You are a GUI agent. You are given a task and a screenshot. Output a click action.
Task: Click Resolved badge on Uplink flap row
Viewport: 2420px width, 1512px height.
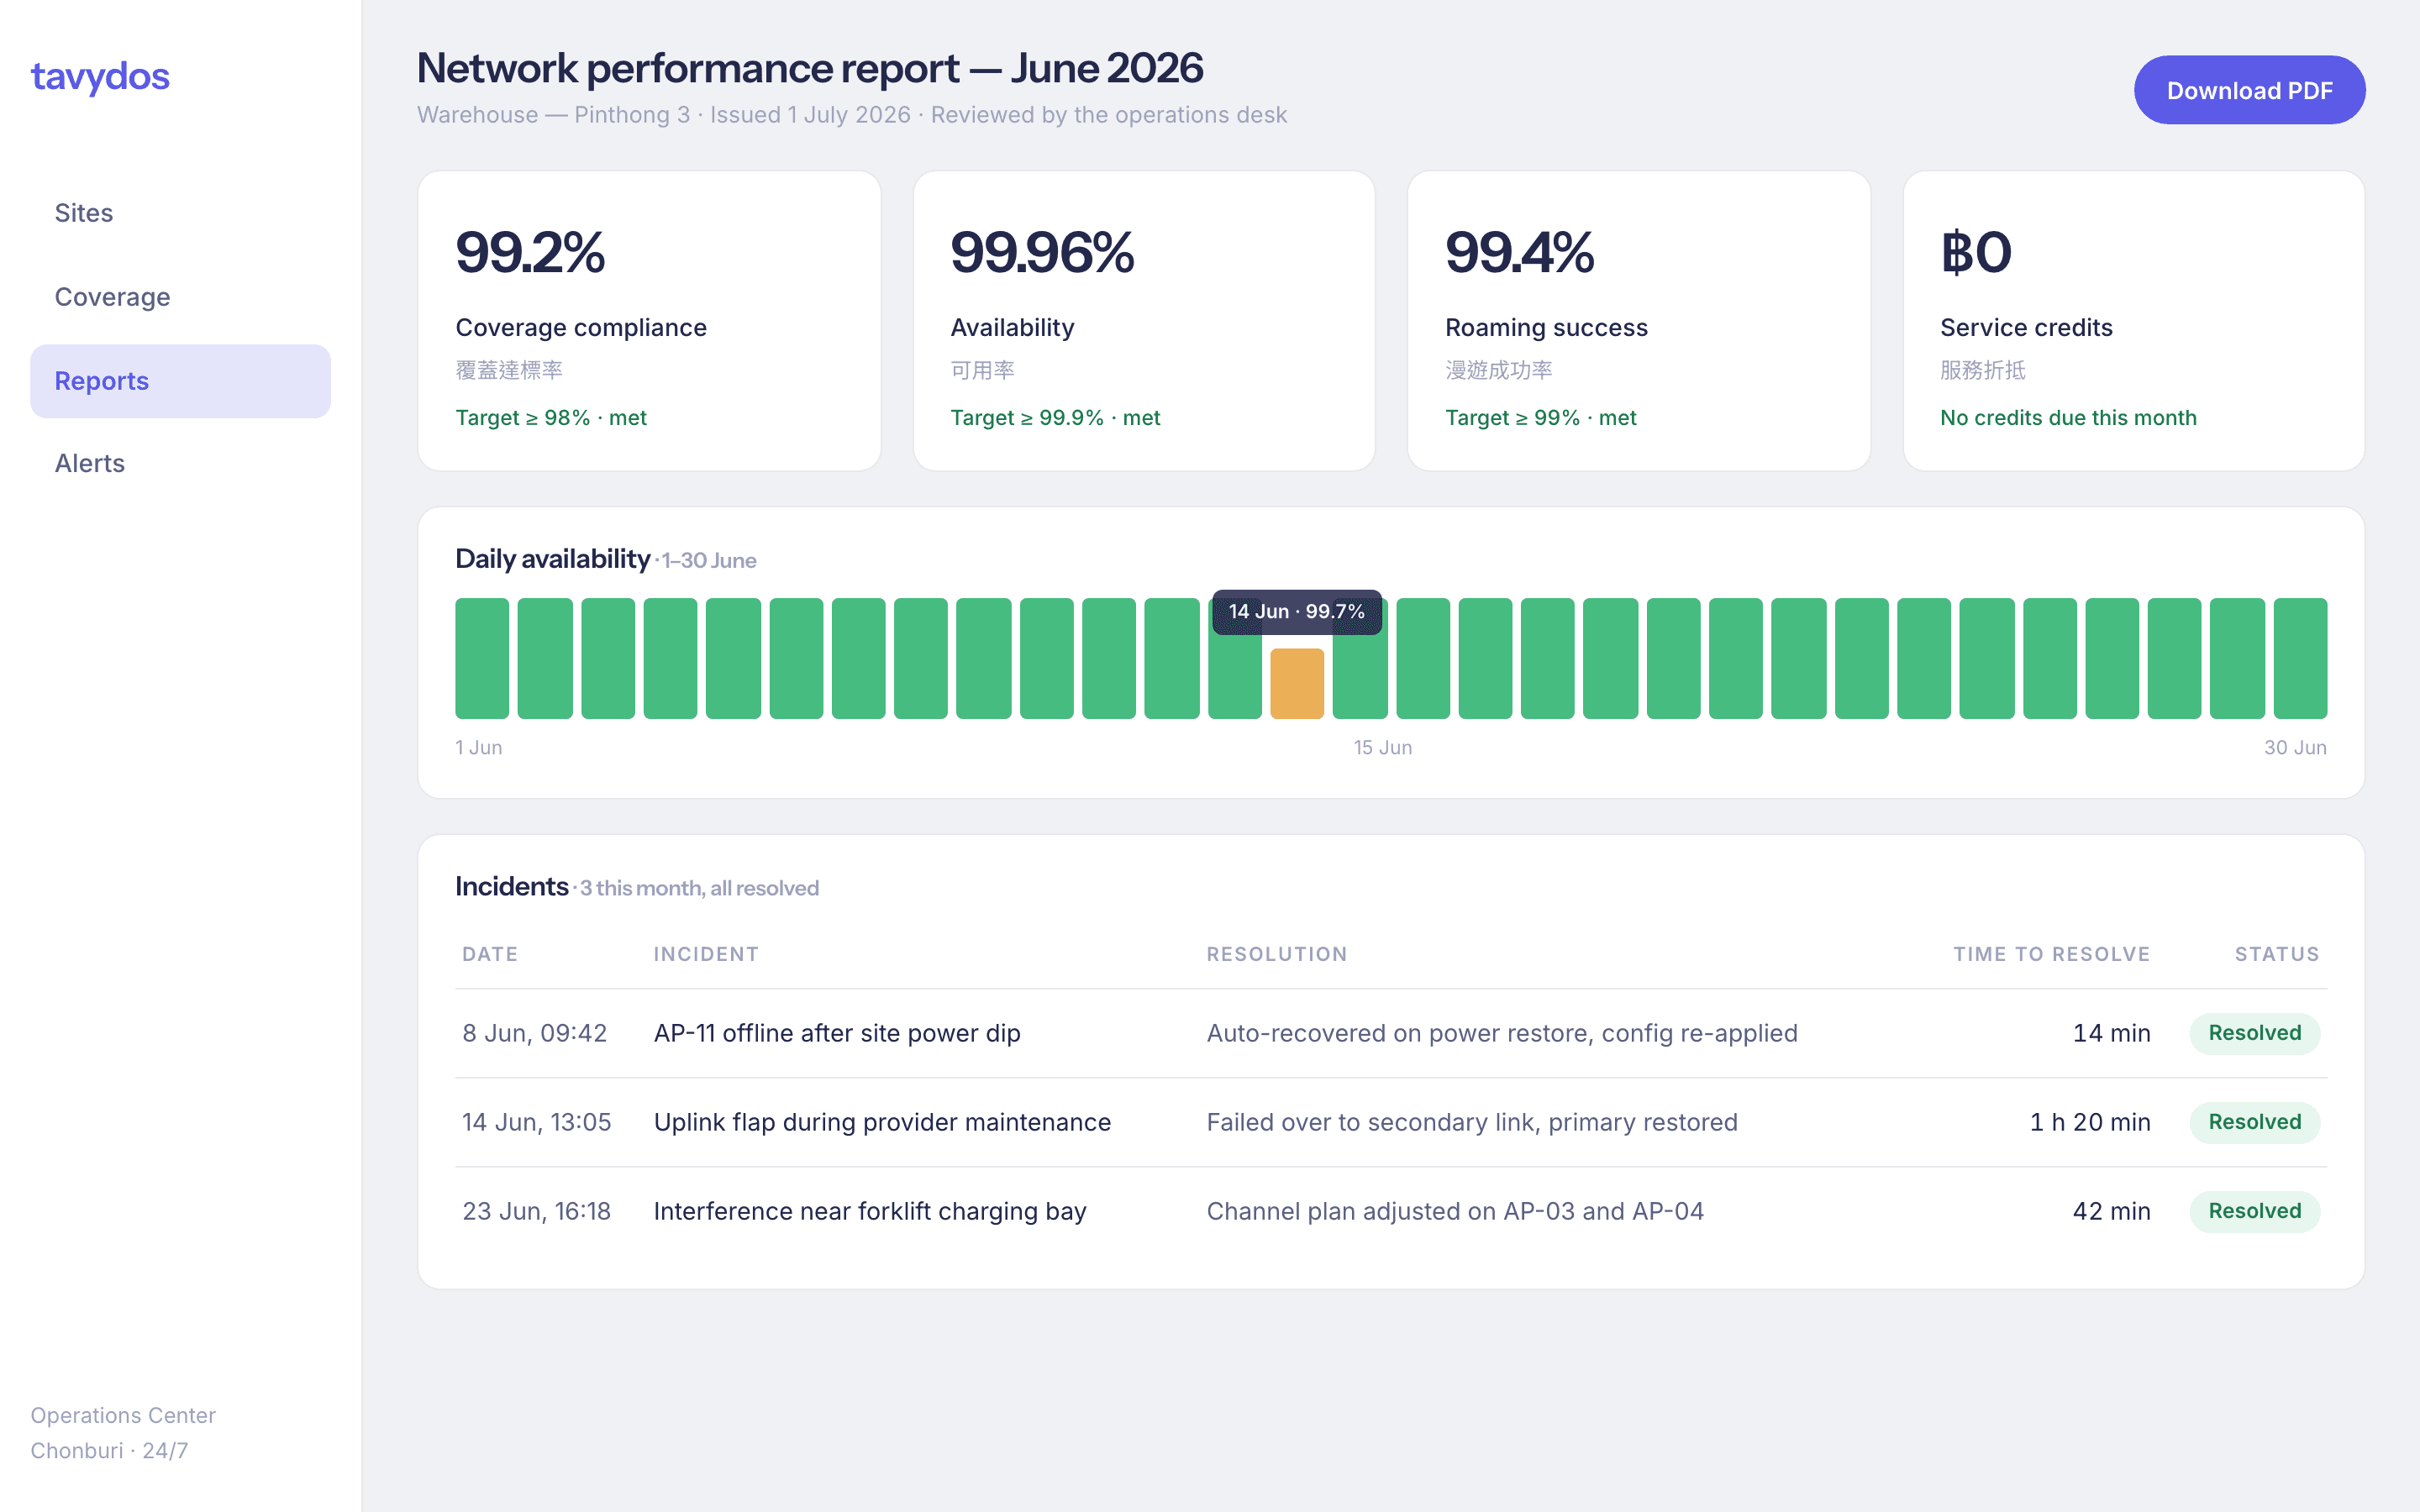(2255, 1122)
